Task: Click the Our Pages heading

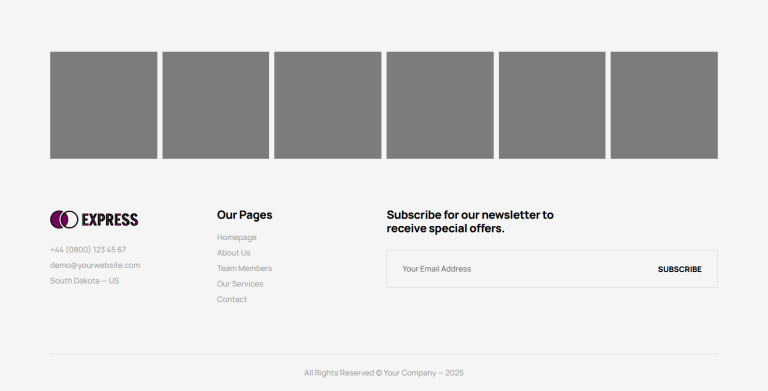Action: pos(244,215)
